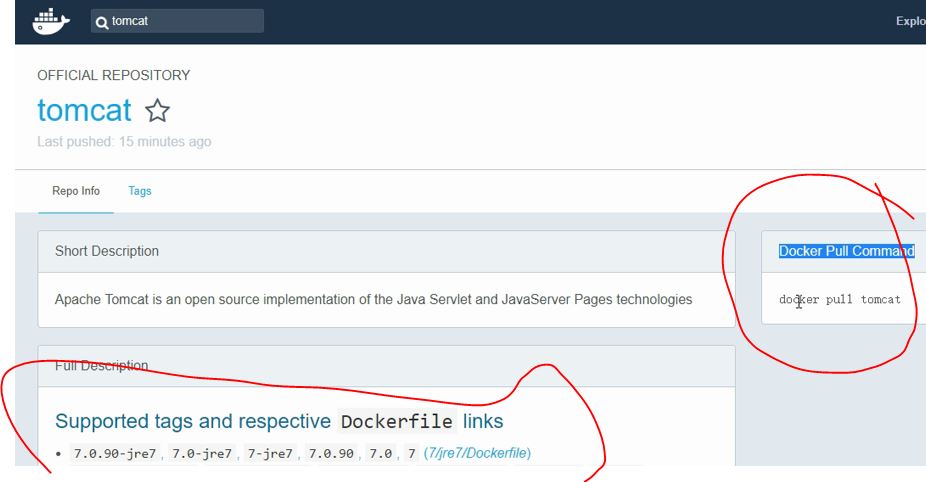Click the 7-jre7 tag
Screen dimensions: 926x482
pyautogui.click(x=270, y=454)
